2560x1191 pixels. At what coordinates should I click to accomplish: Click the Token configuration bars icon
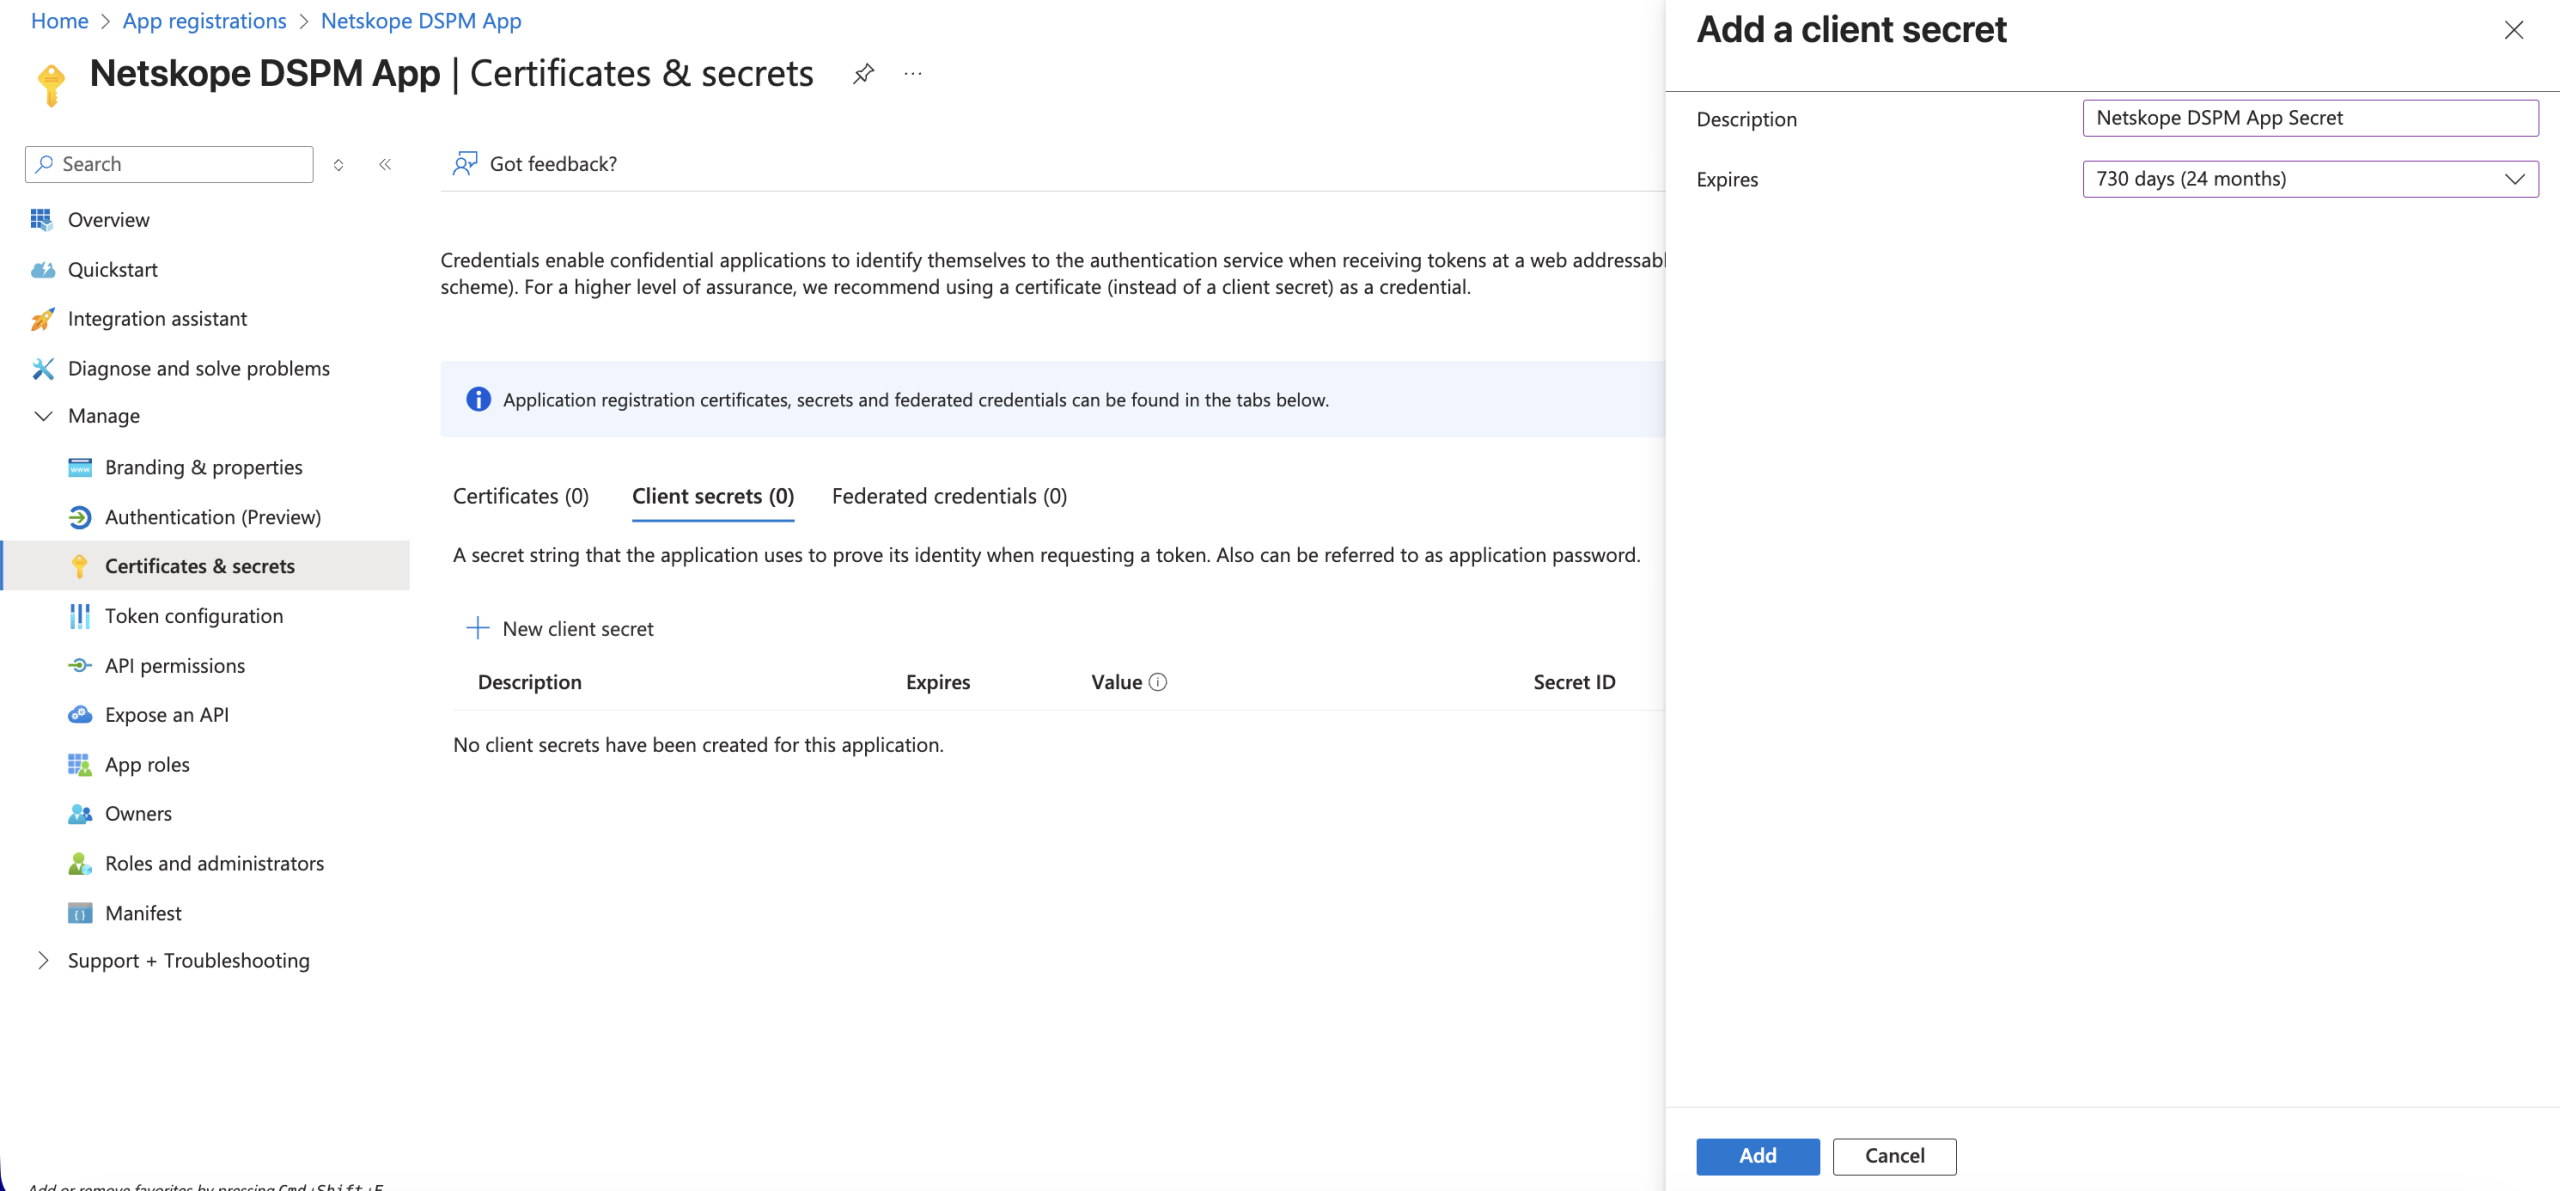point(79,616)
